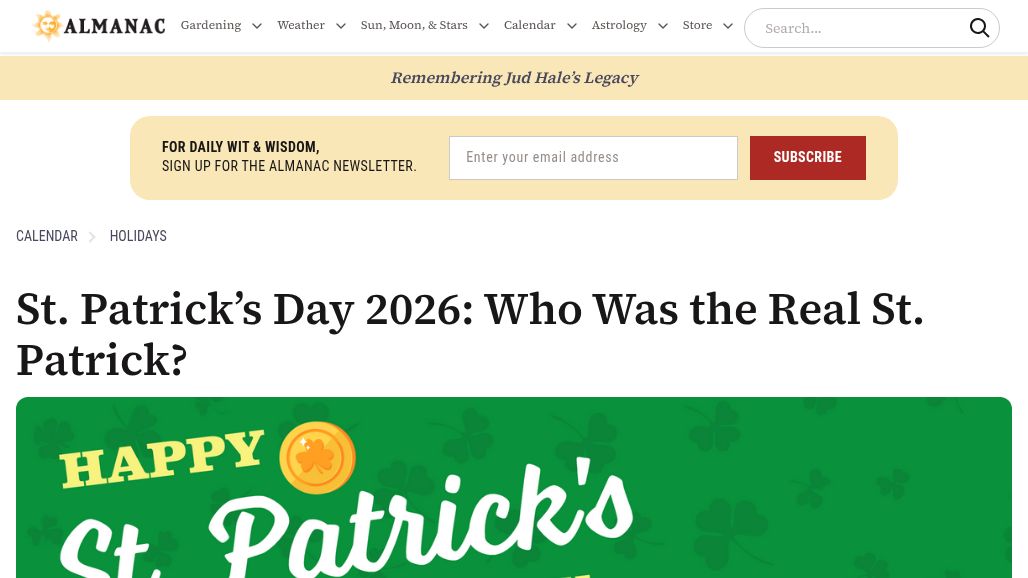Image resolution: width=1028 pixels, height=578 pixels.
Task: Expand the Store menu chevron
Action: tap(728, 26)
